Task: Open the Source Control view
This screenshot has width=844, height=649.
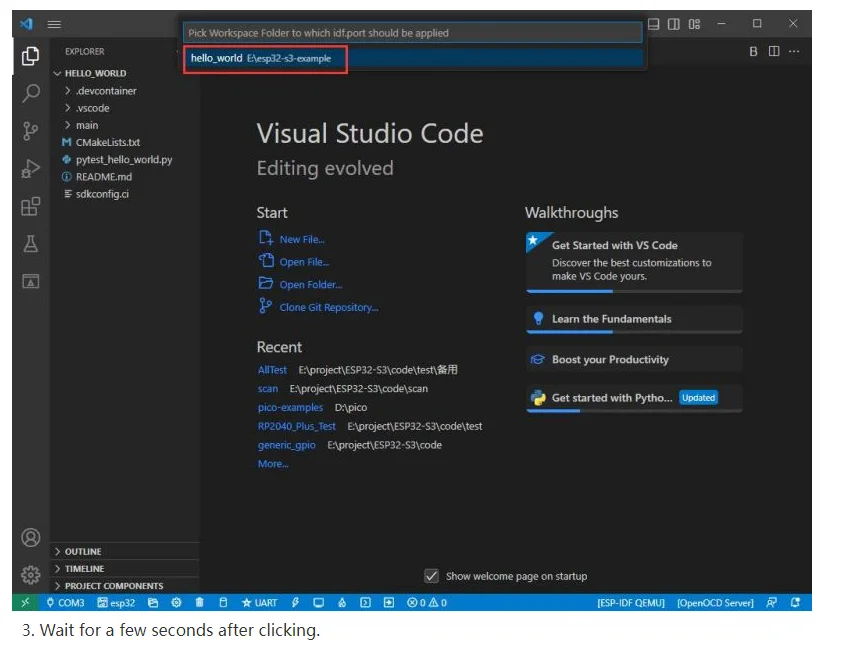Action: (x=31, y=131)
